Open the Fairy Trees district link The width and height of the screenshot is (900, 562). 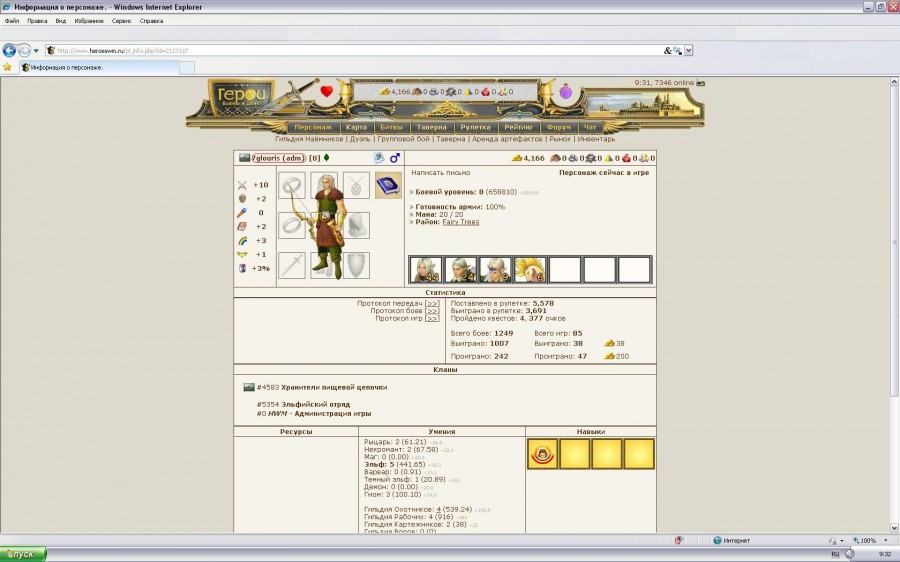(460, 222)
